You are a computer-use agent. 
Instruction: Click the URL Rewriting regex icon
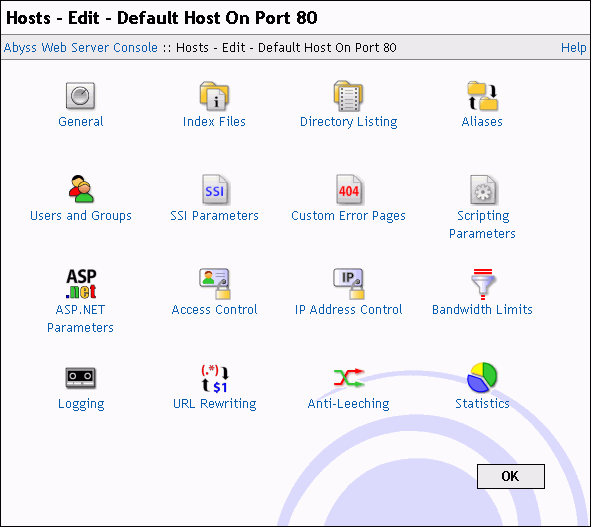[214, 378]
